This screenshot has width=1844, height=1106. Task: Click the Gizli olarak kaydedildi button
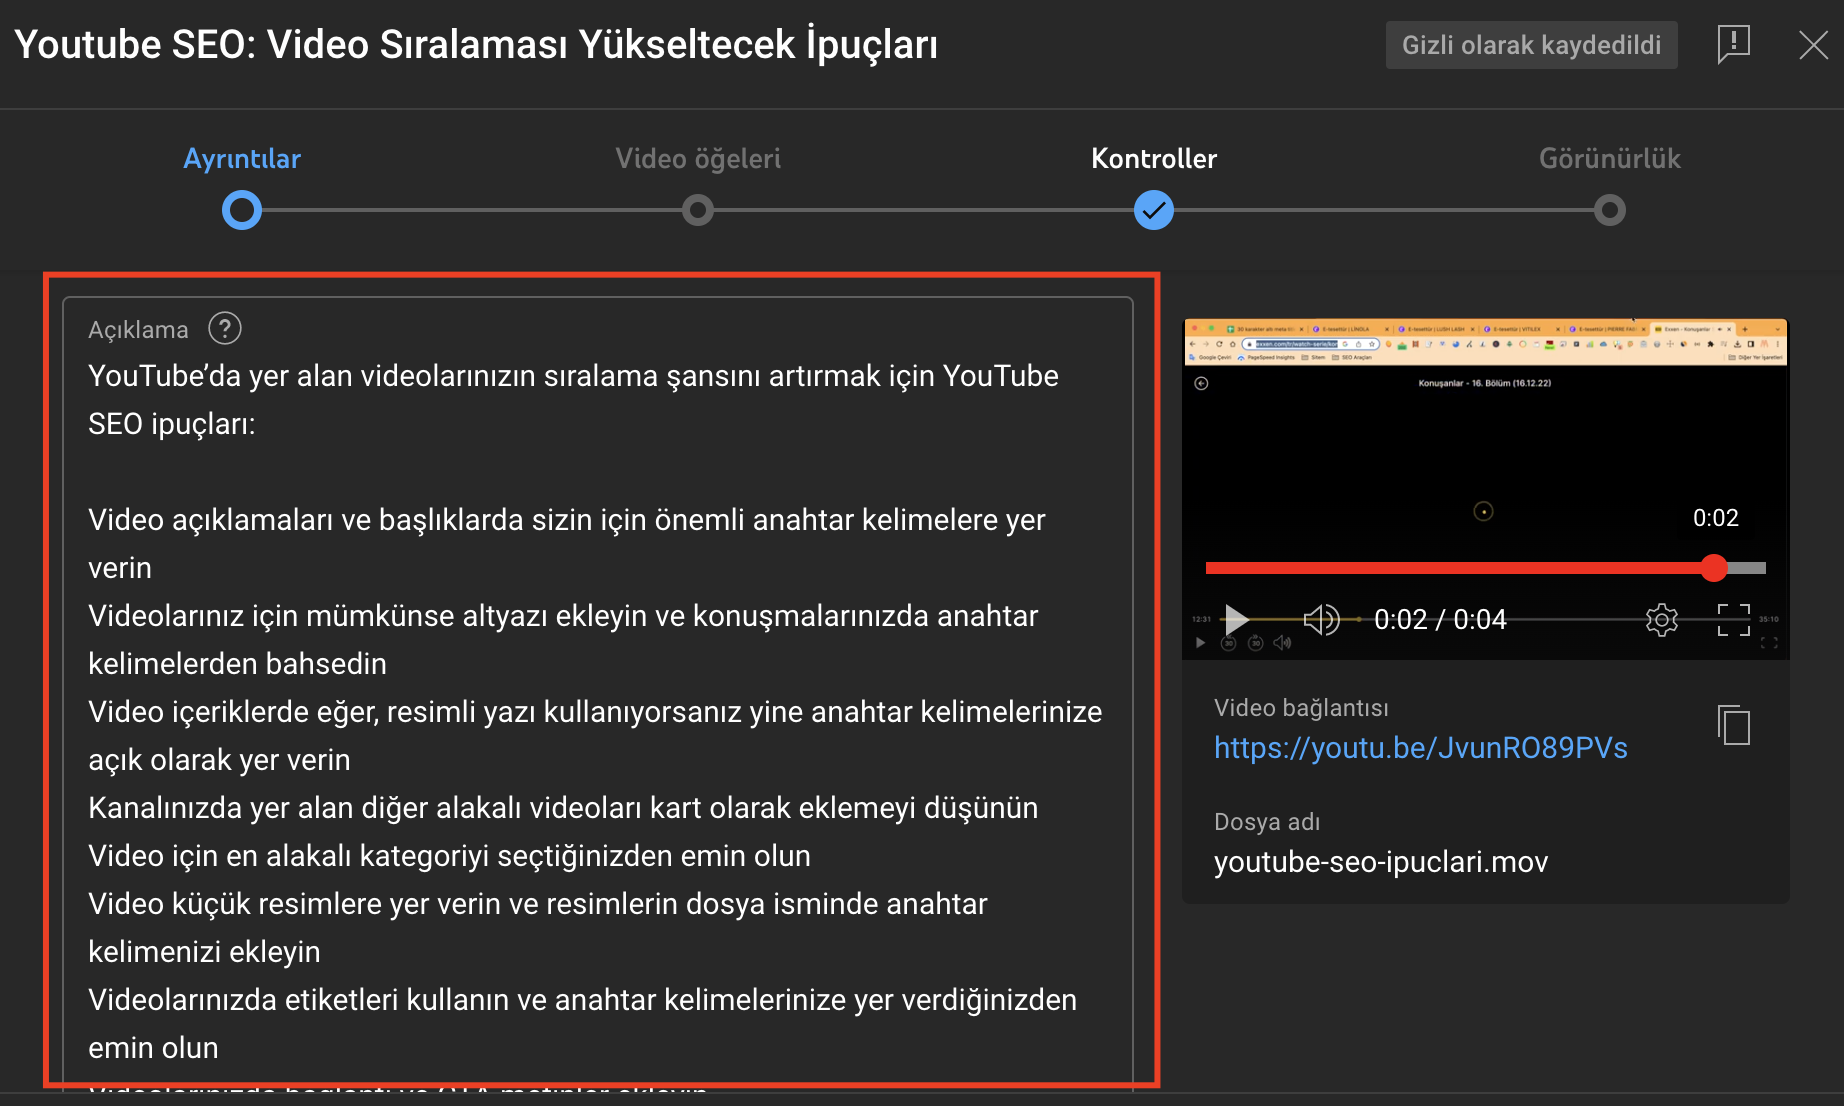point(1531,45)
